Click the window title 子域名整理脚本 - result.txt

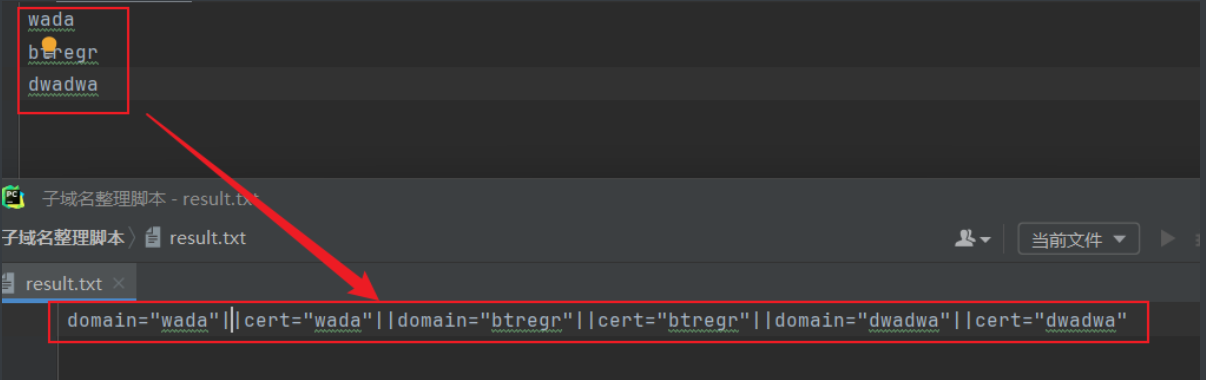point(150,198)
